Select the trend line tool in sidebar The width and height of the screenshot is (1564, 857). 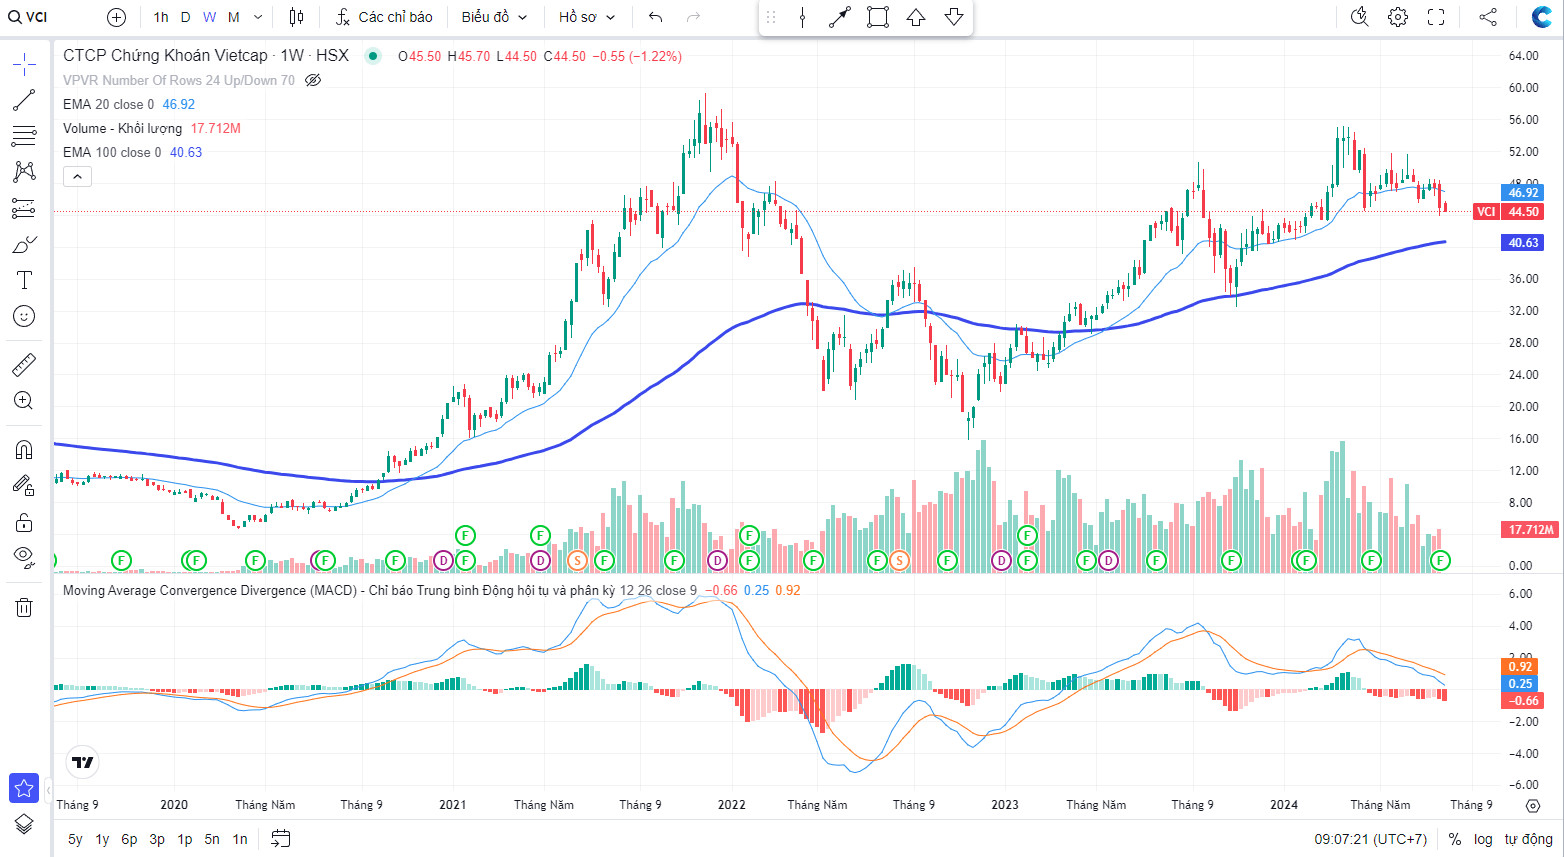click(x=24, y=100)
